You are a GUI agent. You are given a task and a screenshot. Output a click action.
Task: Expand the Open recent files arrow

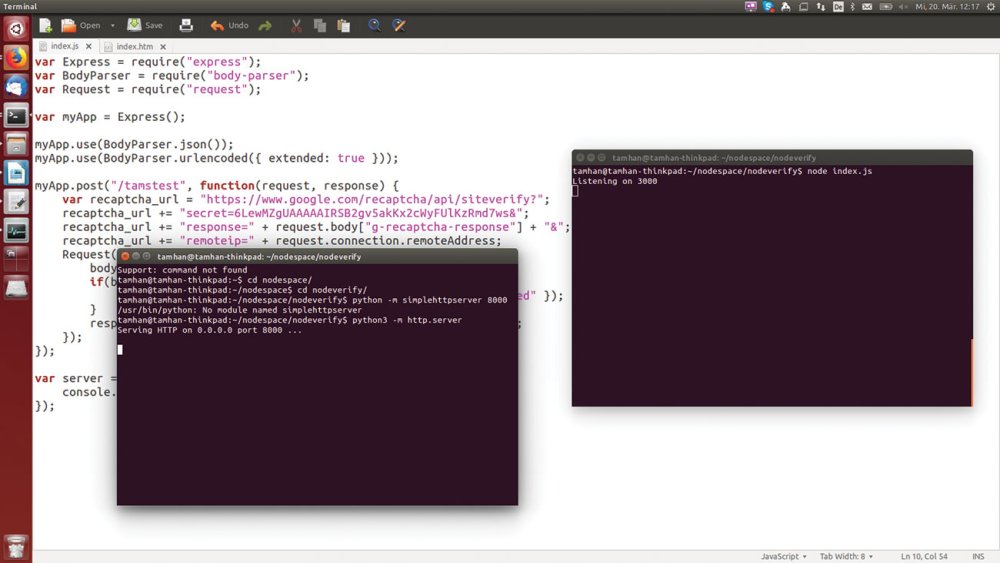pos(112,26)
